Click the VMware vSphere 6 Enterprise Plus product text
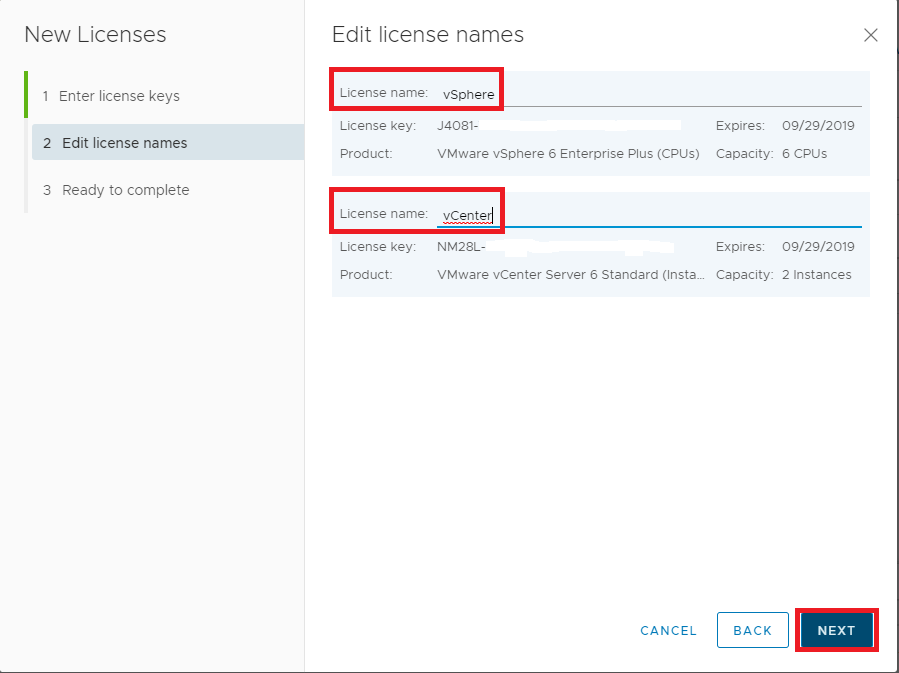 point(568,154)
